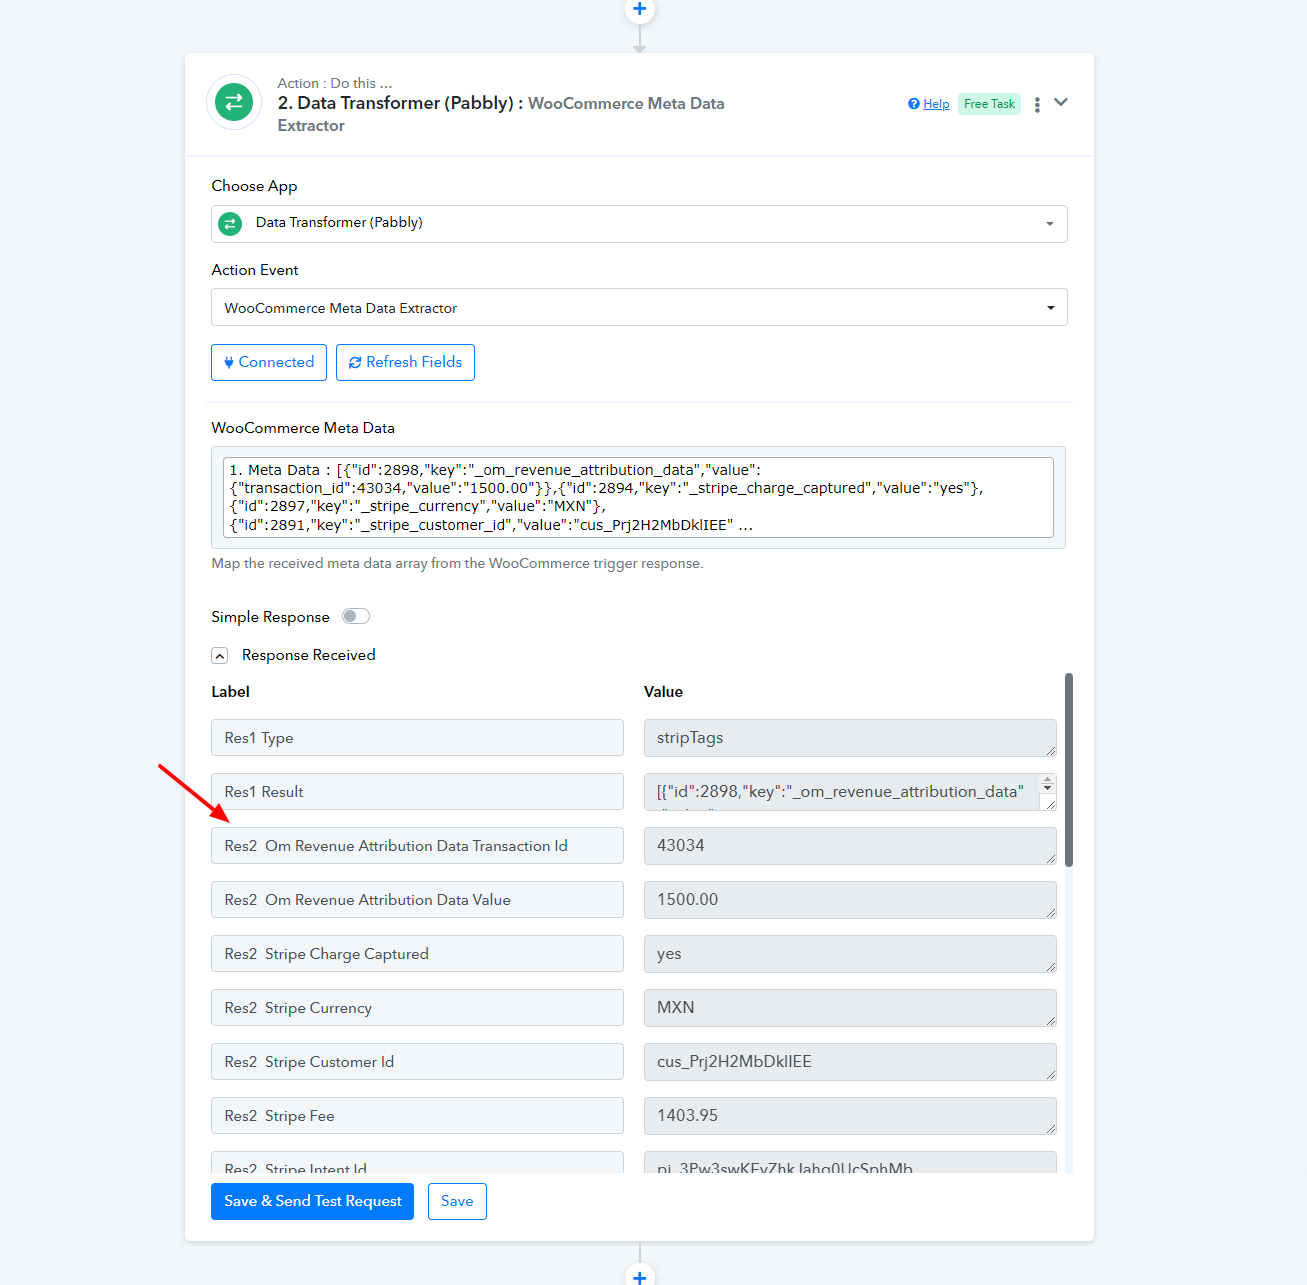
Task: Click the cus_Prj2H2MbDklIEE value field
Action: 850,1062
